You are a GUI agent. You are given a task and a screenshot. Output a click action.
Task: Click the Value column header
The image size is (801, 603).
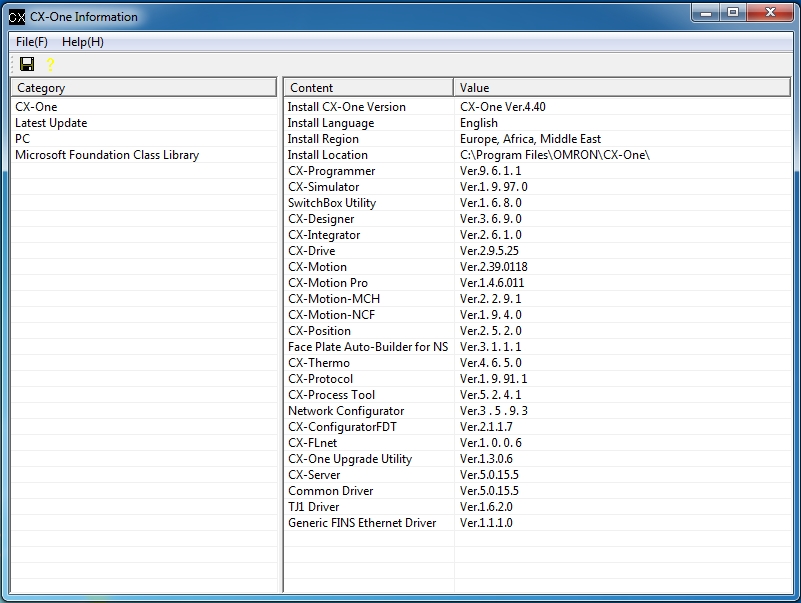point(622,87)
